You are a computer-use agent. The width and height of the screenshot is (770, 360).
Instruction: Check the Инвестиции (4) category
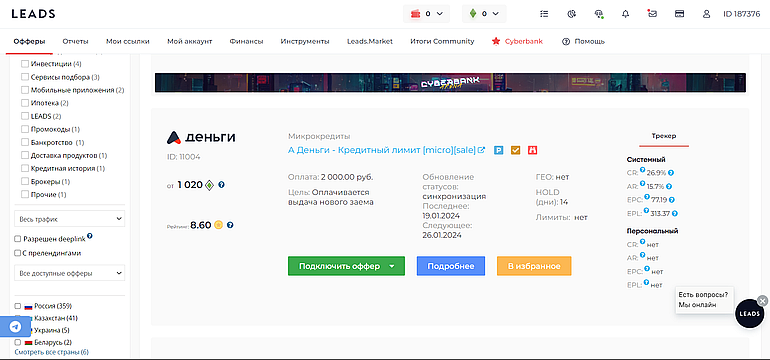tap(25, 64)
